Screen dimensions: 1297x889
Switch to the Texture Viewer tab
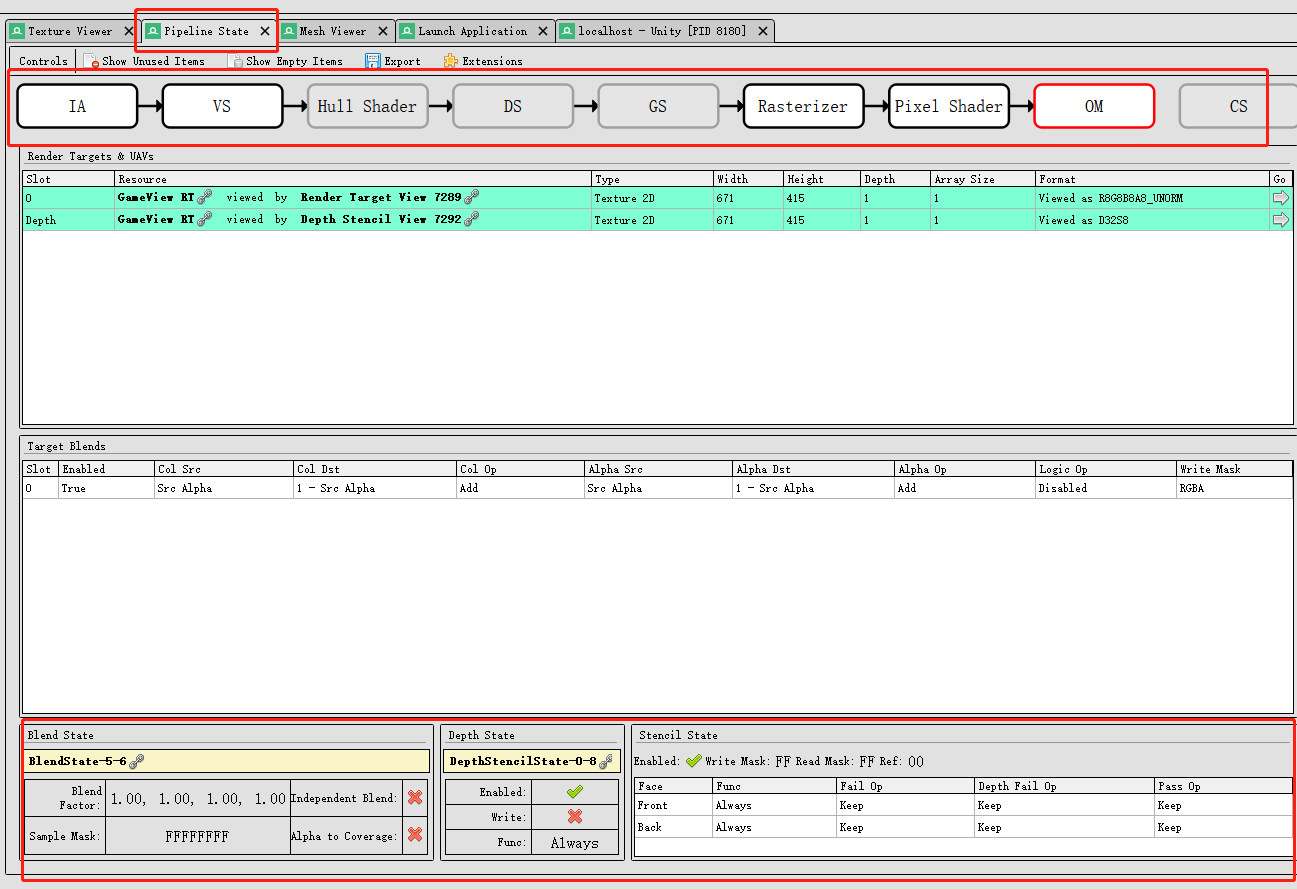tap(70, 31)
